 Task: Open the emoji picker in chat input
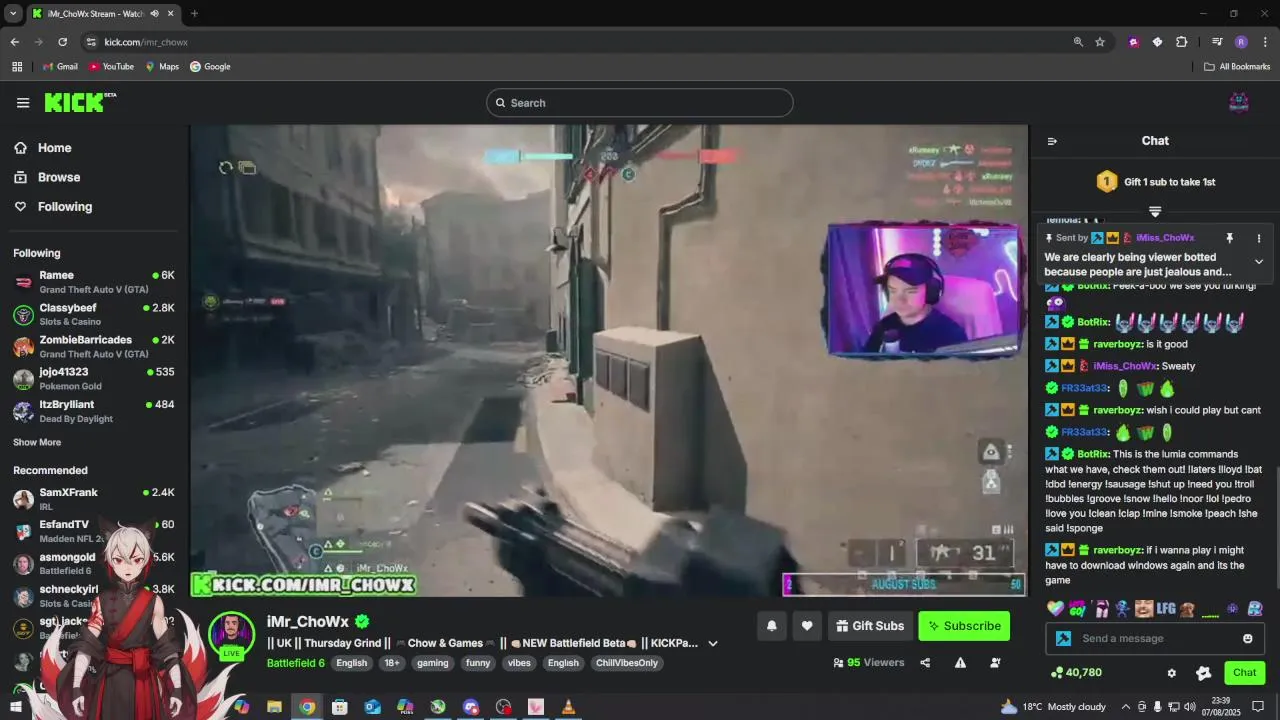click(1247, 639)
